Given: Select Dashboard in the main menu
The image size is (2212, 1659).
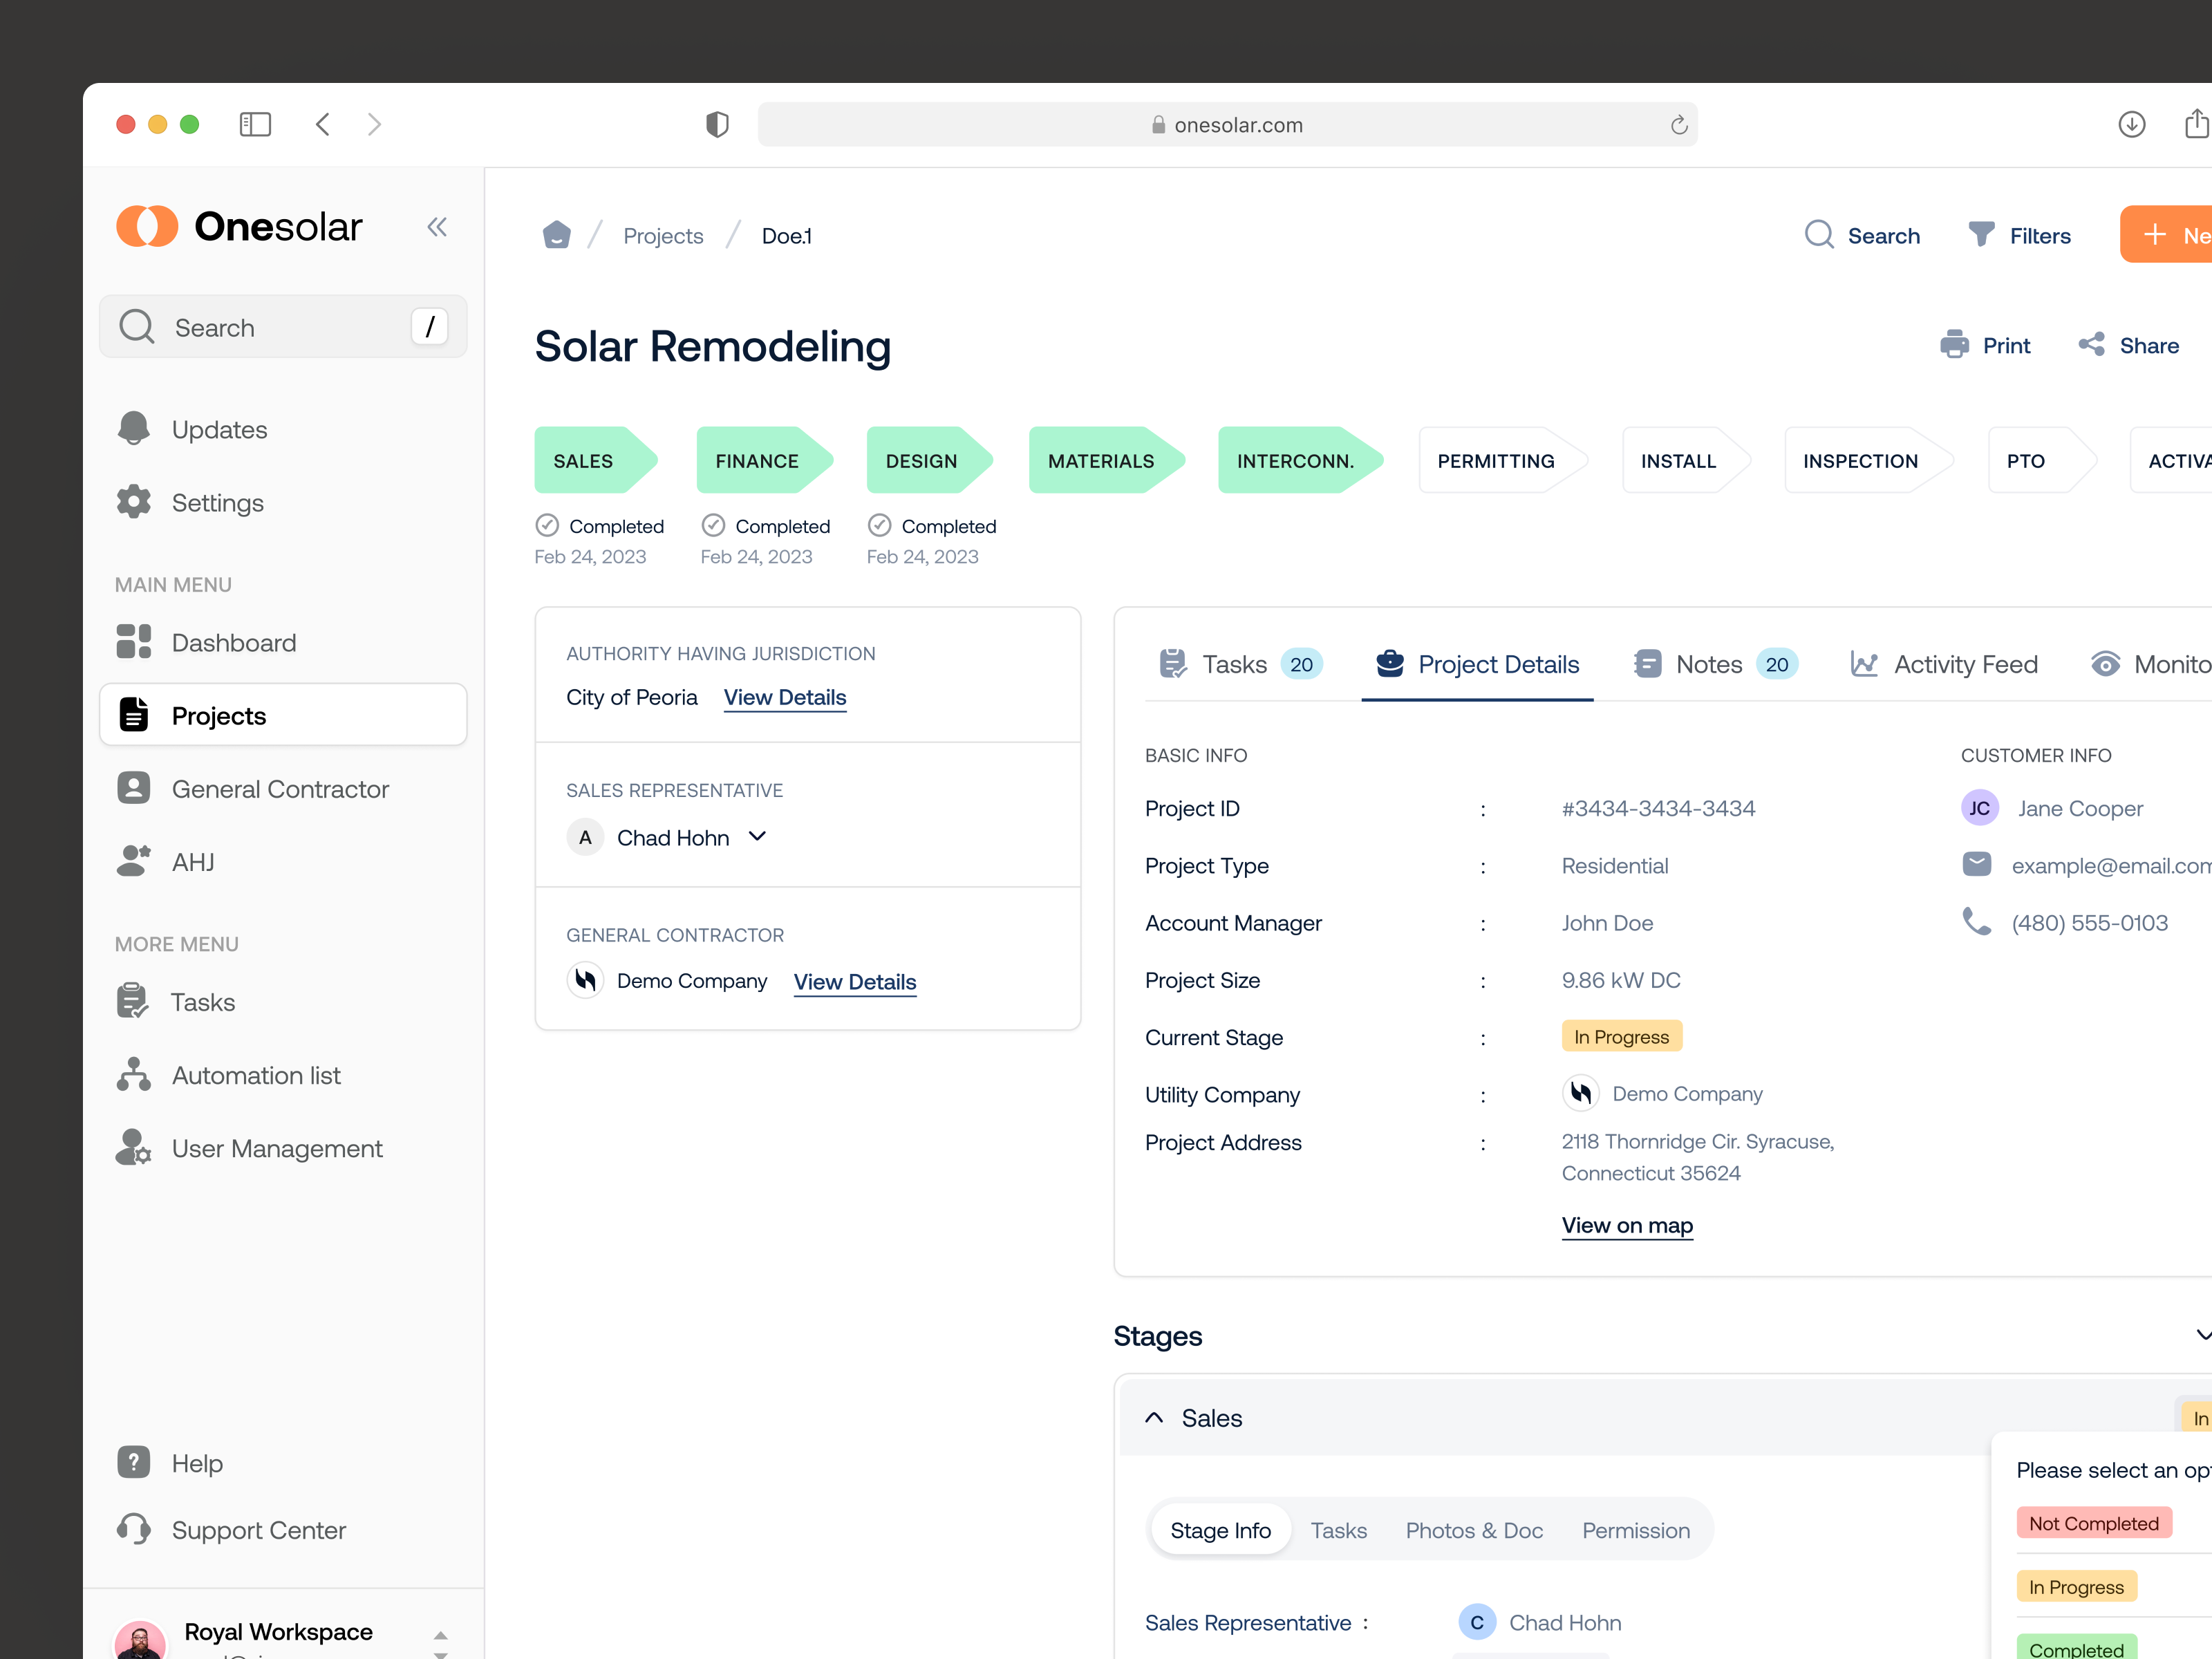Looking at the screenshot, I should 233,642.
